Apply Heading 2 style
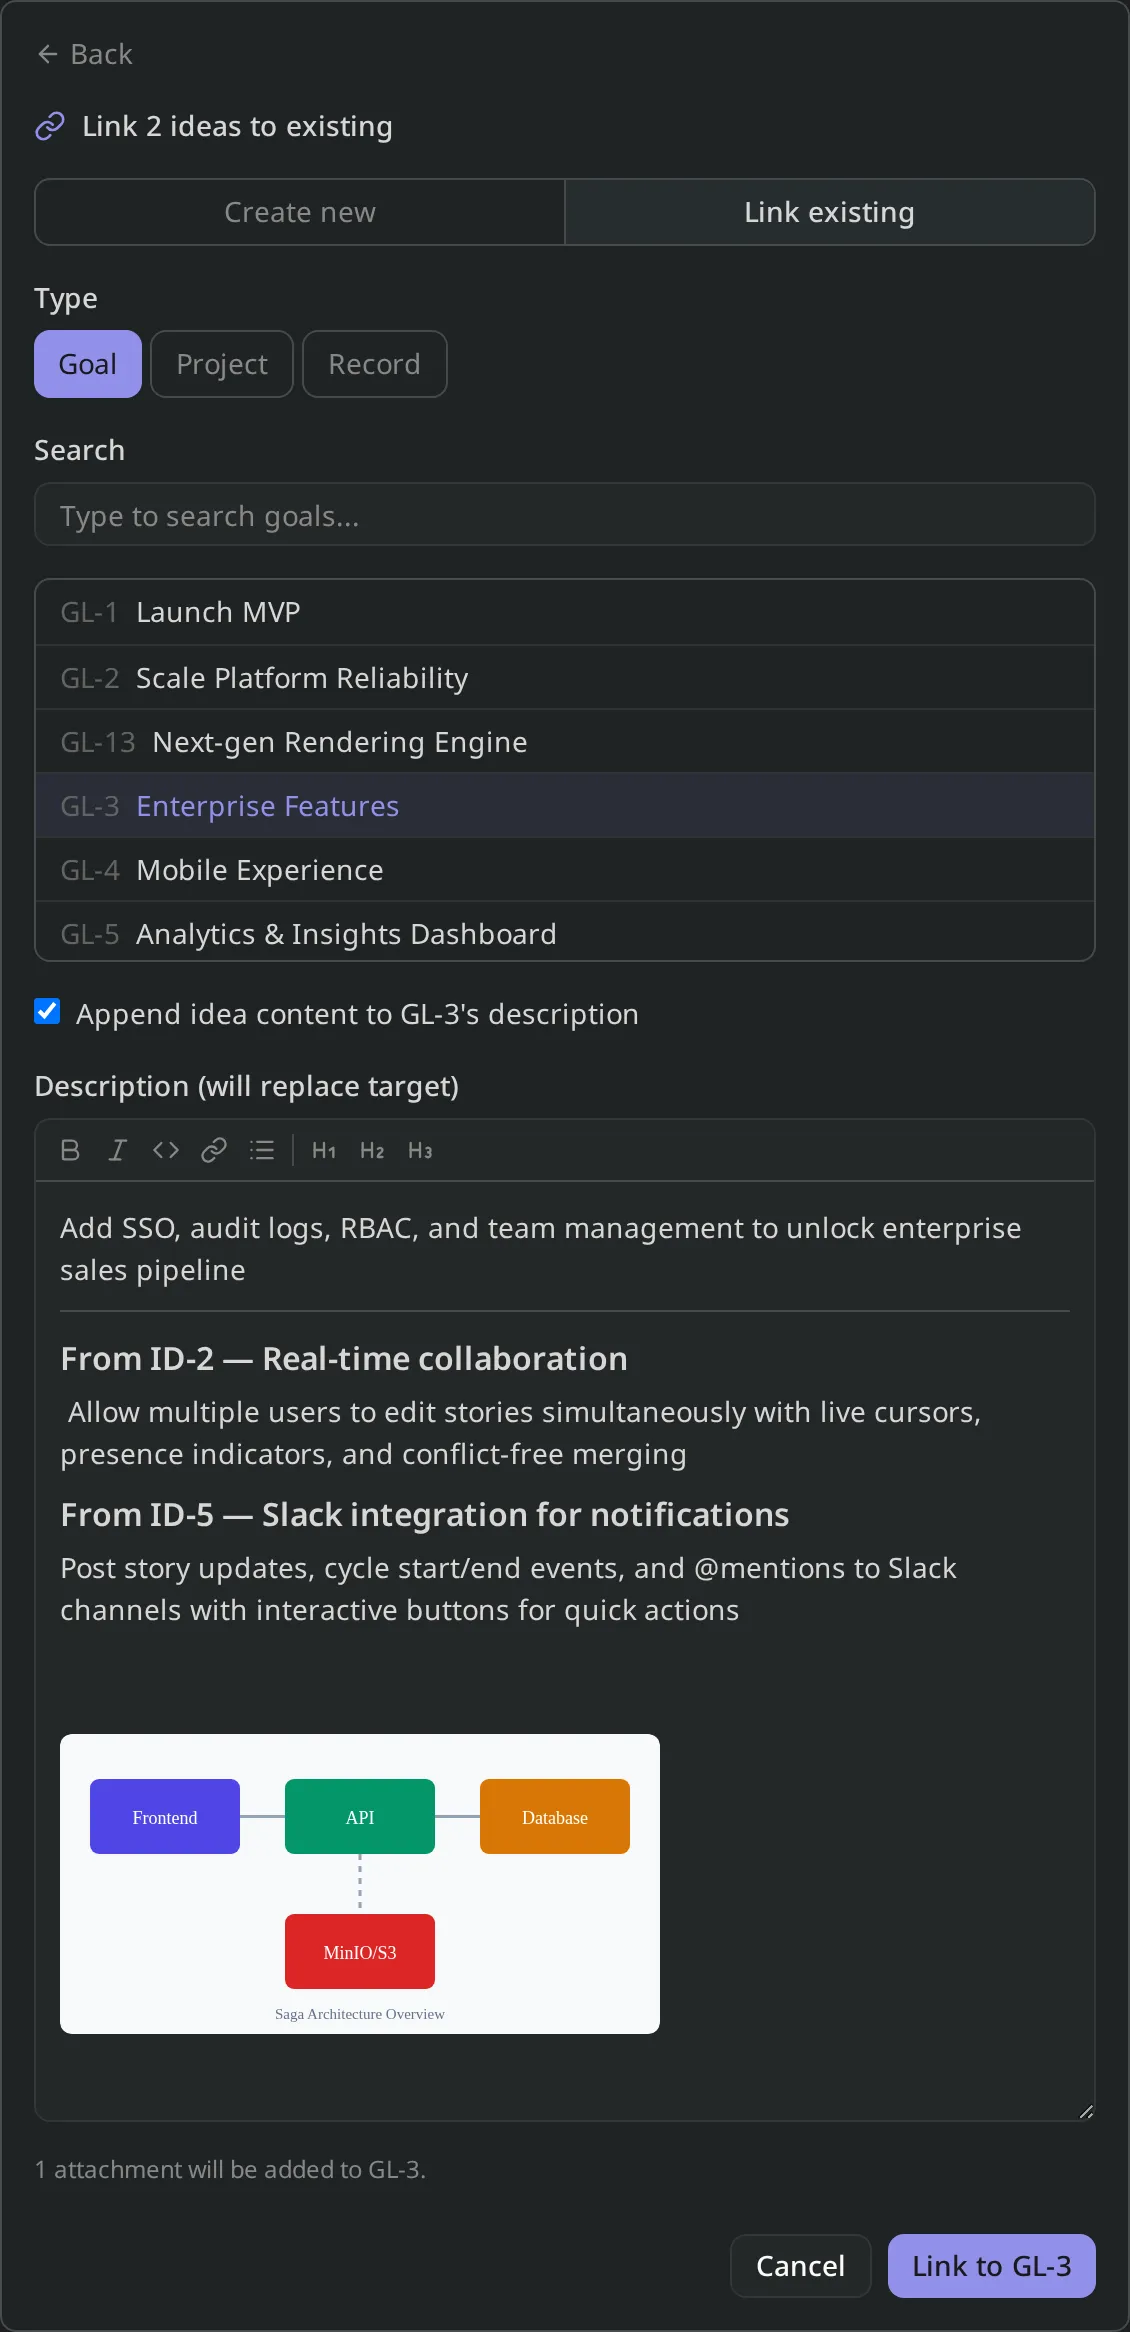The height and width of the screenshot is (2332, 1130). tap(372, 1150)
